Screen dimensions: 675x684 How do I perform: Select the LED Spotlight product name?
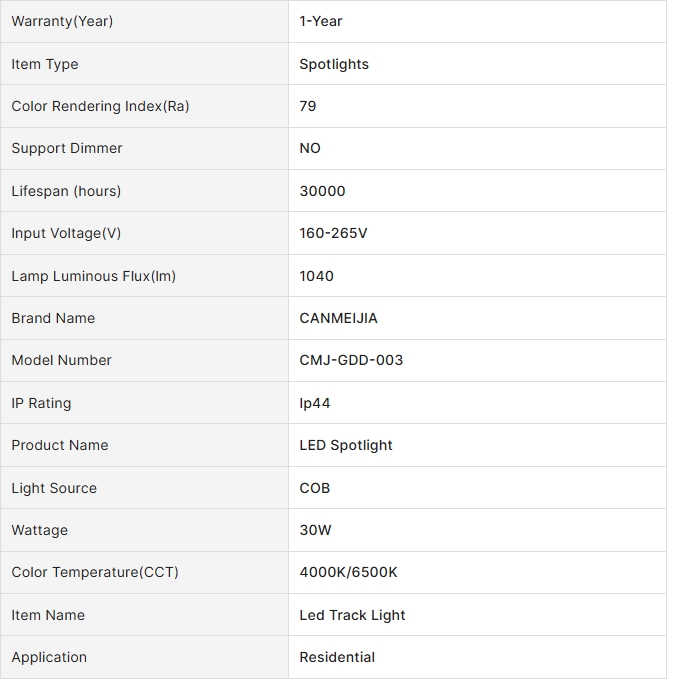tap(346, 445)
